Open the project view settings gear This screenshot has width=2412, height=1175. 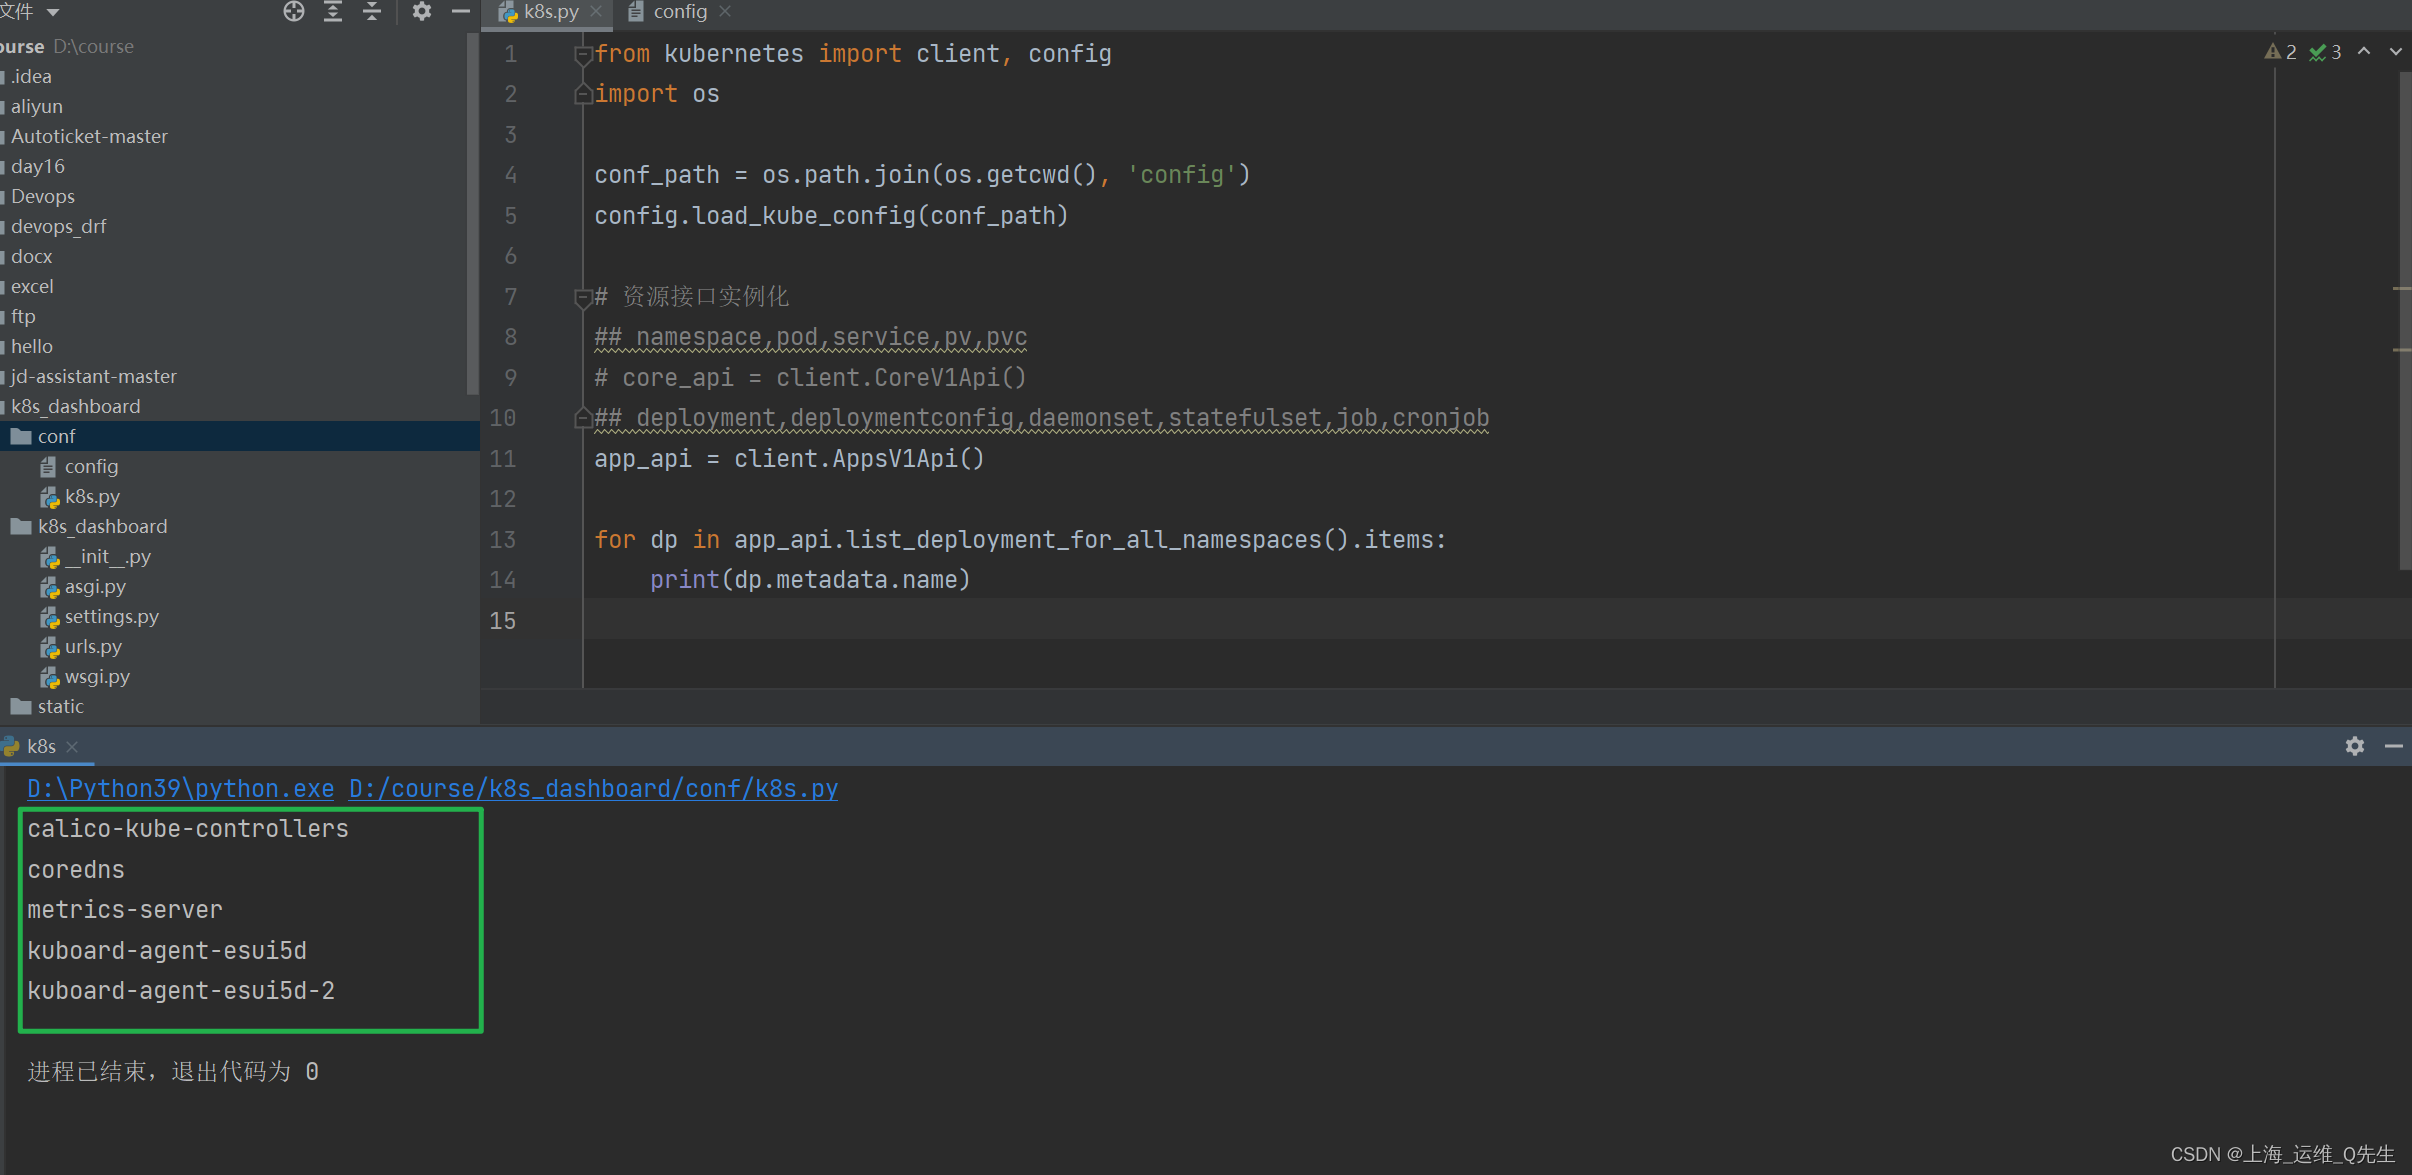pos(422,11)
